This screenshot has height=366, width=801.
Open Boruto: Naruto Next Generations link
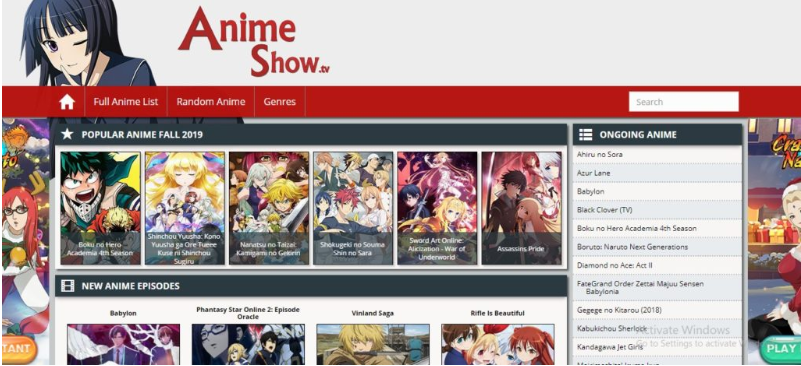(x=632, y=247)
